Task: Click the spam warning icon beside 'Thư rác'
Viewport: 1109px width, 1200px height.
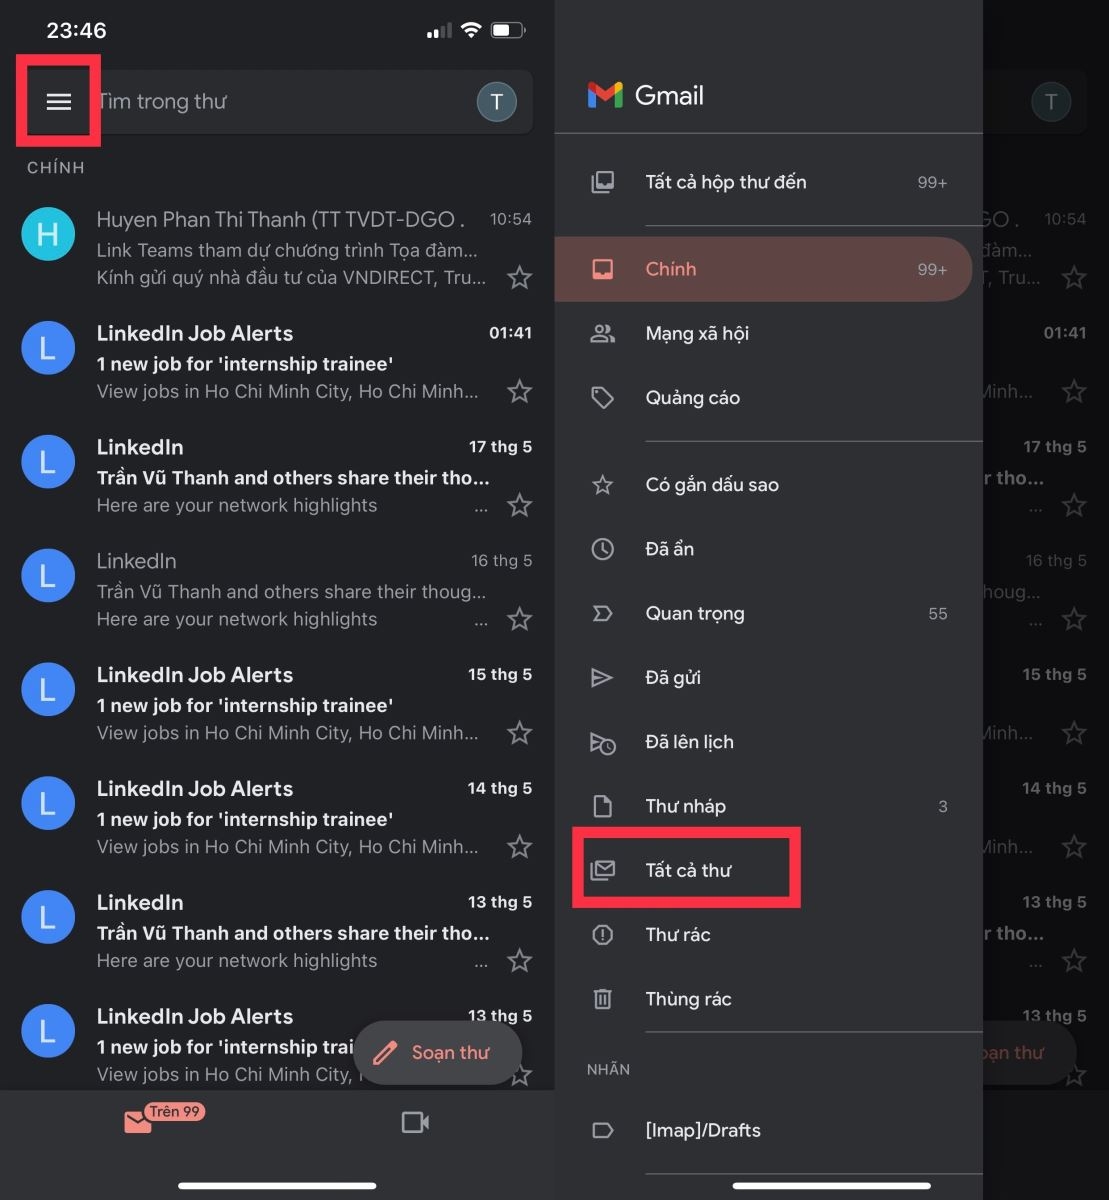Action: (602, 935)
